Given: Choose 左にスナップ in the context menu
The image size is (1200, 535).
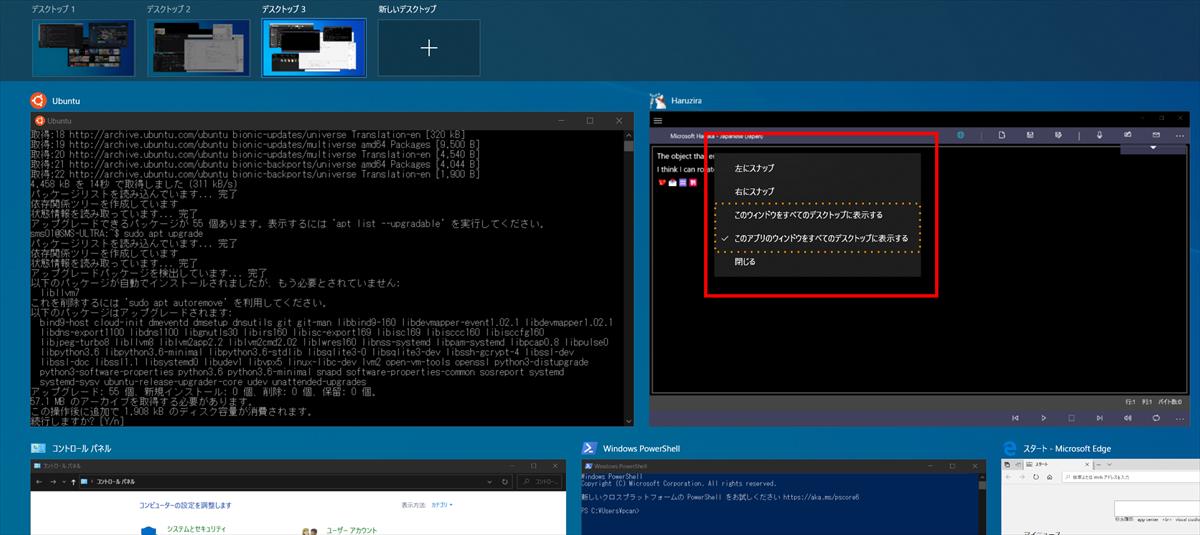Looking at the screenshot, I should 754,168.
